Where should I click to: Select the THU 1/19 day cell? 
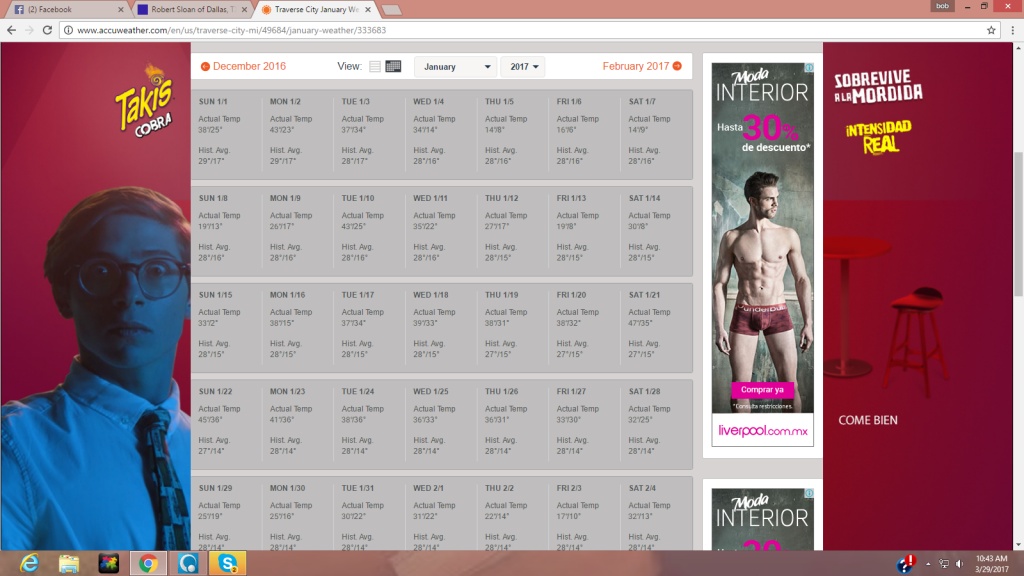click(x=513, y=327)
